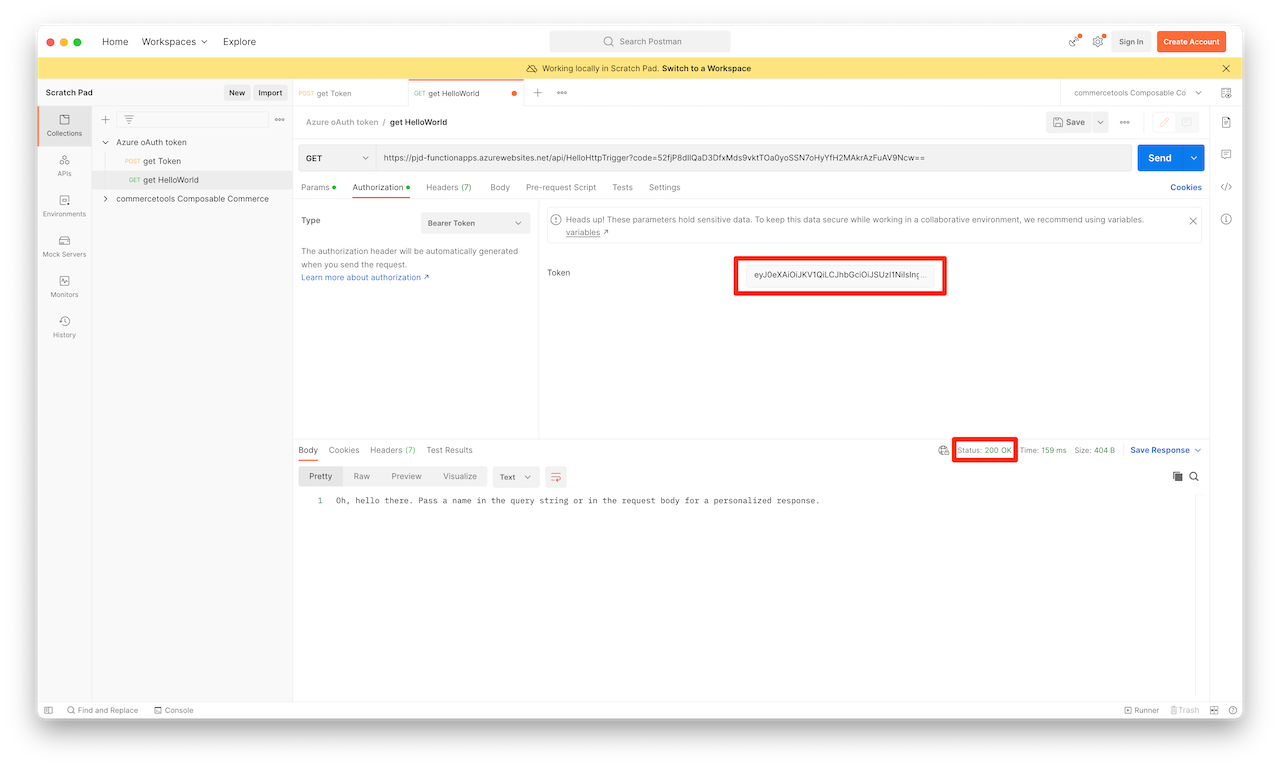
Task: Toggle the two-pane layout icon in status bar
Action: click(x=1214, y=710)
